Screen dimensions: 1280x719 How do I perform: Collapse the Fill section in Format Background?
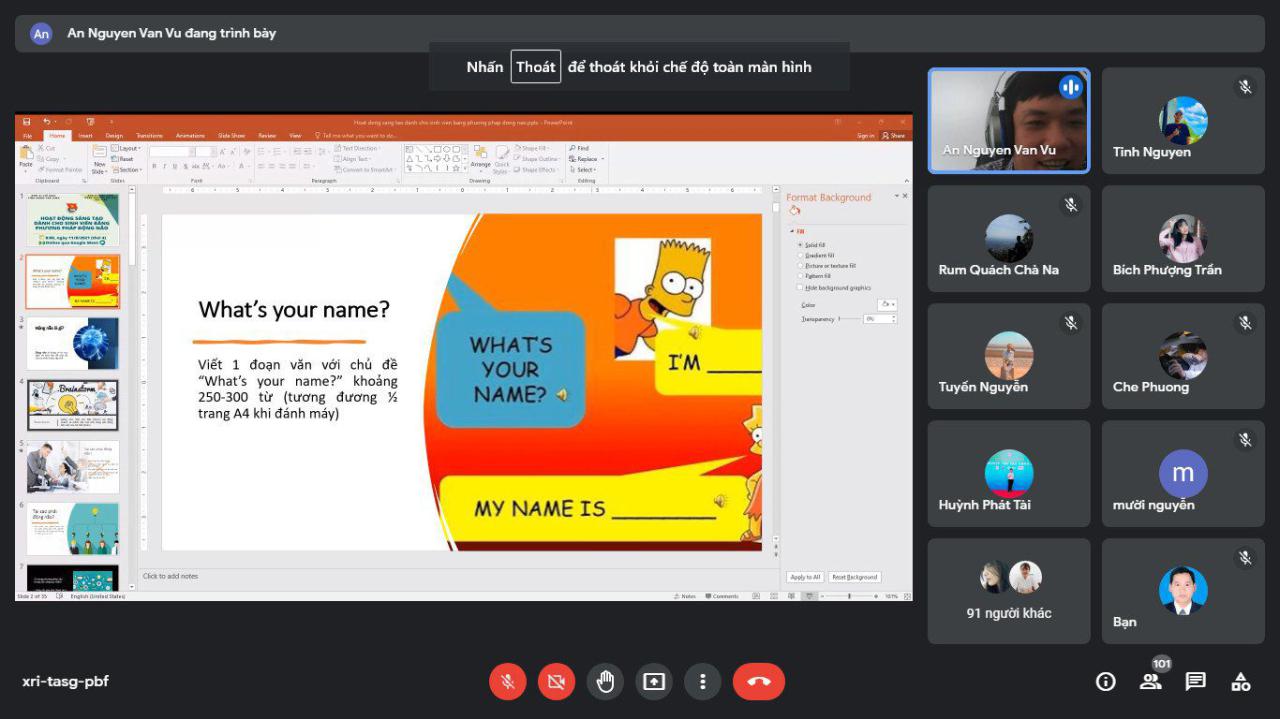tap(791, 231)
